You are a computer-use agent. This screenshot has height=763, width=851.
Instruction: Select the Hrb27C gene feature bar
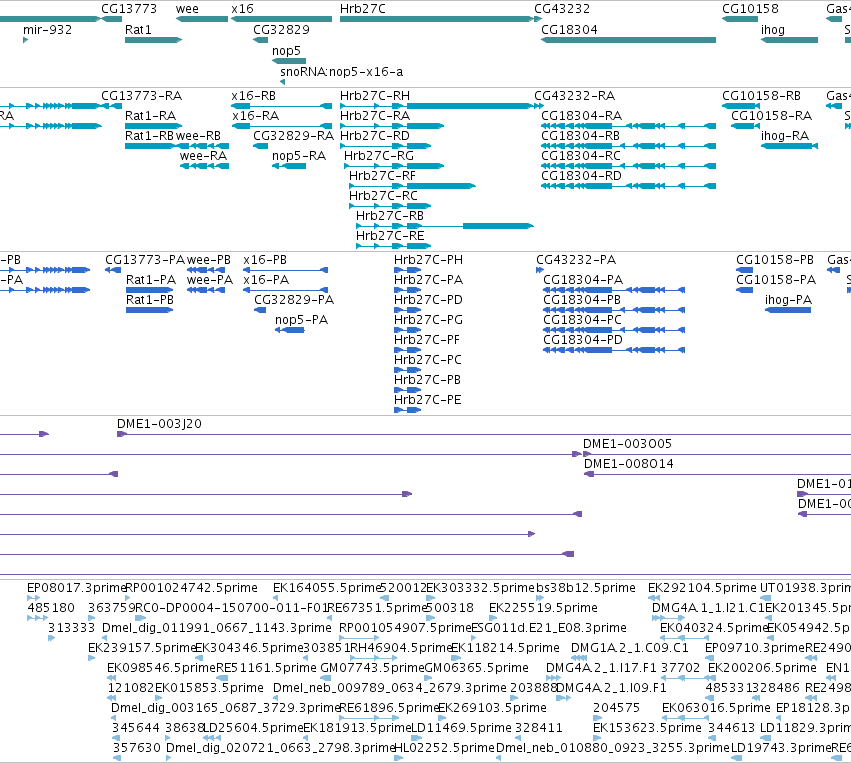[437, 19]
